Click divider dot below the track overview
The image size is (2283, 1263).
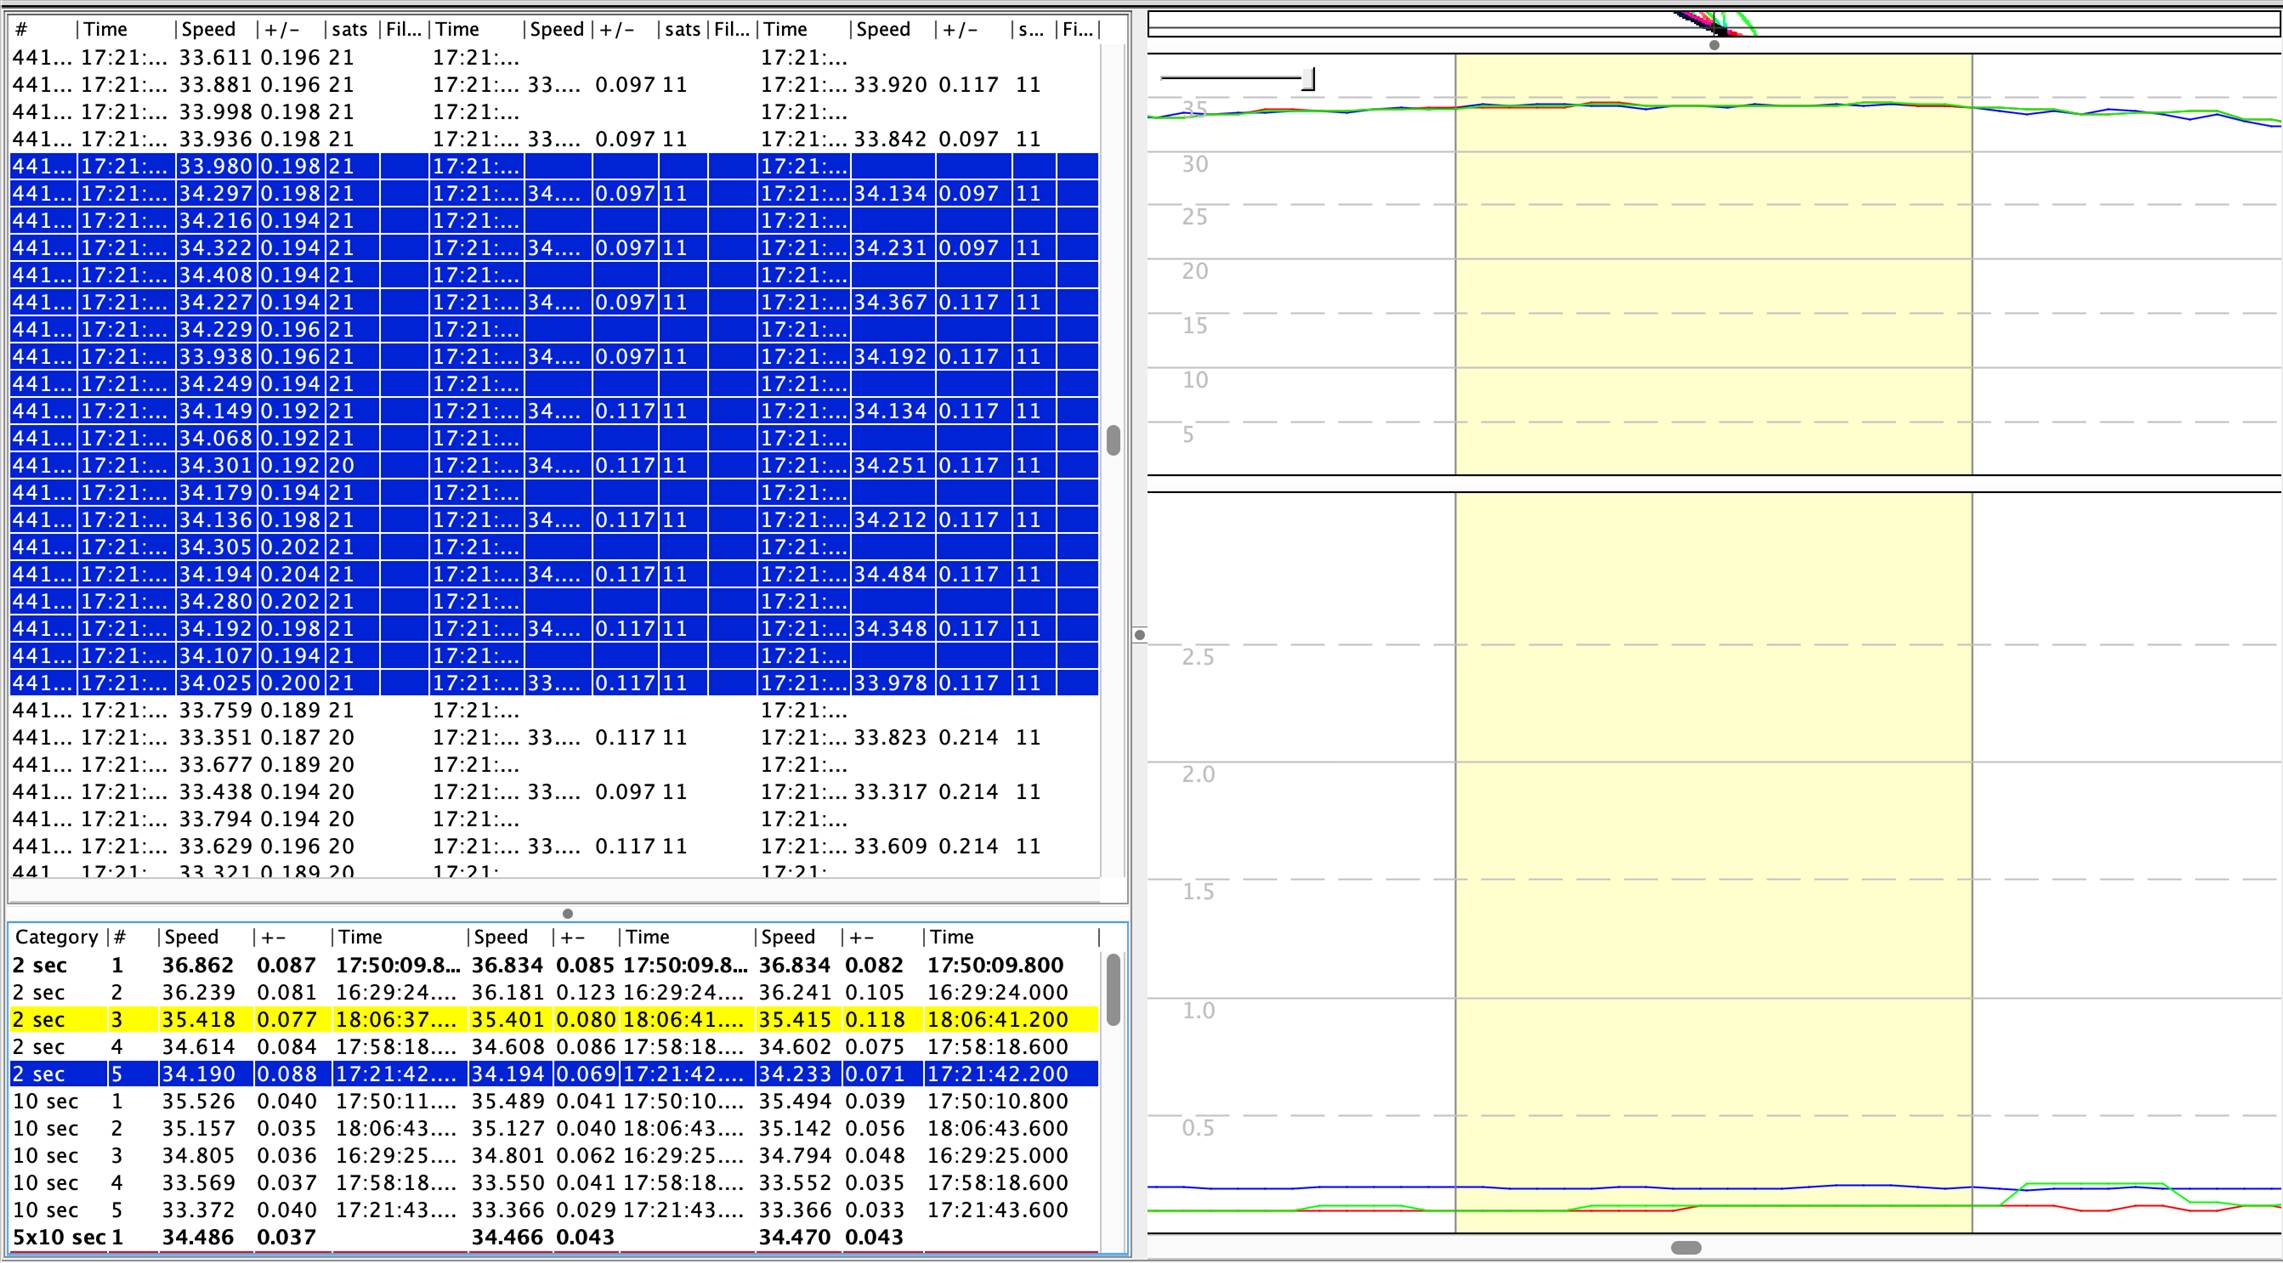click(1714, 45)
